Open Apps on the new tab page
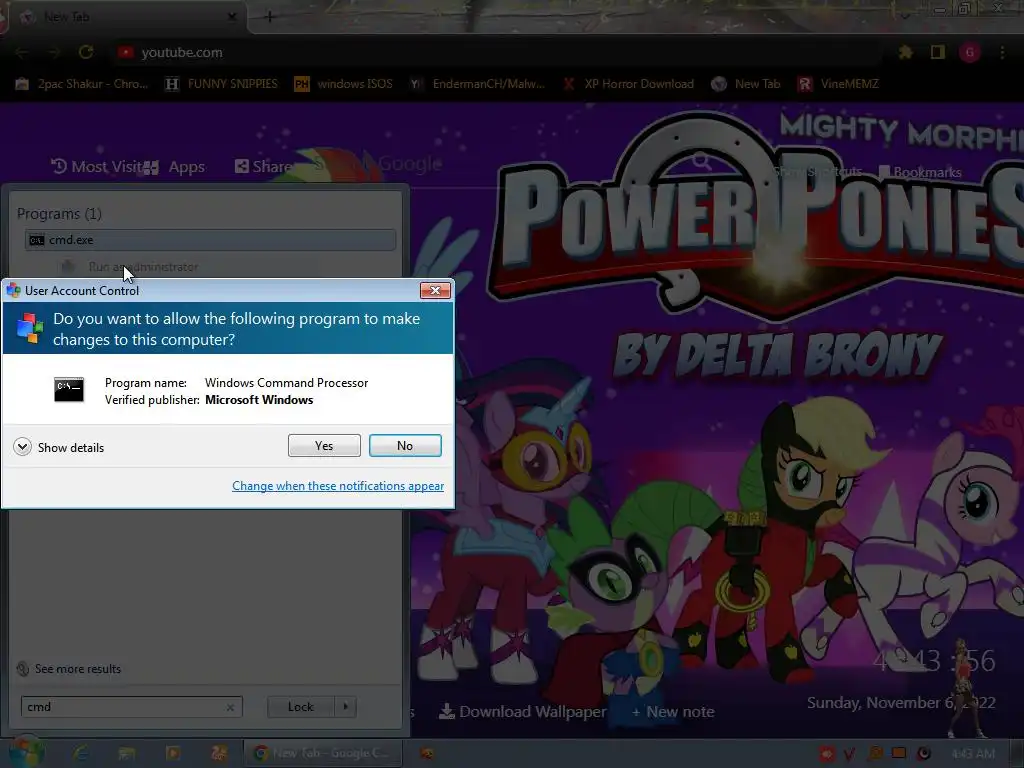 [x=174, y=167]
